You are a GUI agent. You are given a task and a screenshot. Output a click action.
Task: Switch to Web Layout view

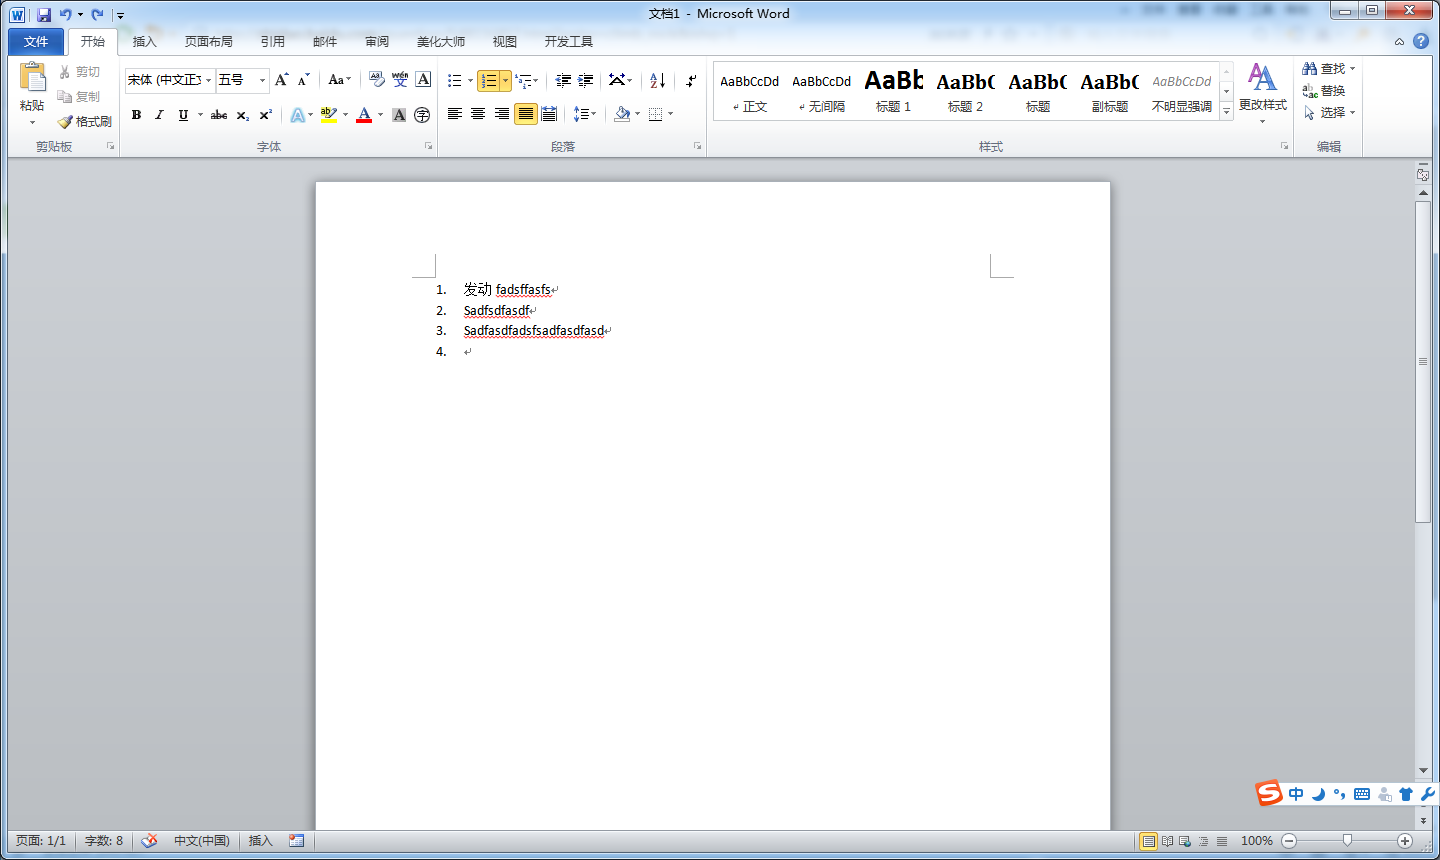point(1185,841)
